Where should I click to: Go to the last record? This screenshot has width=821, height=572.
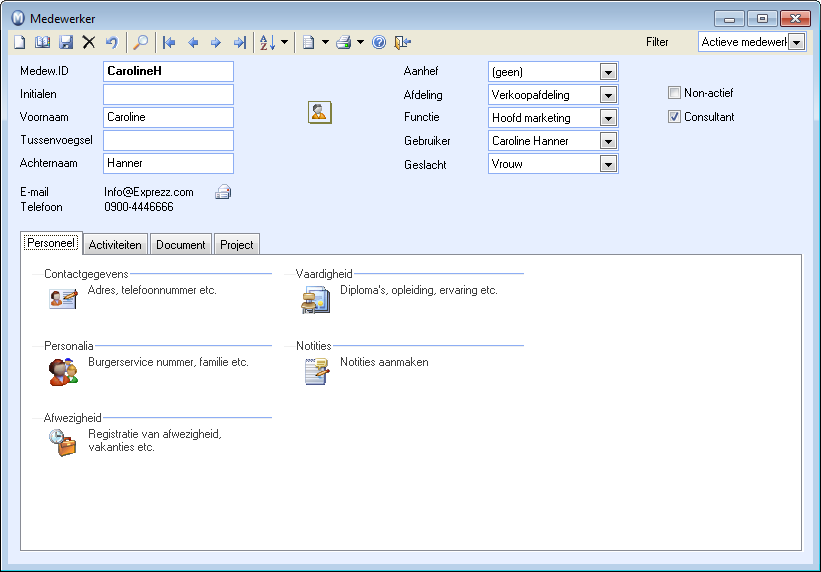click(x=239, y=42)
